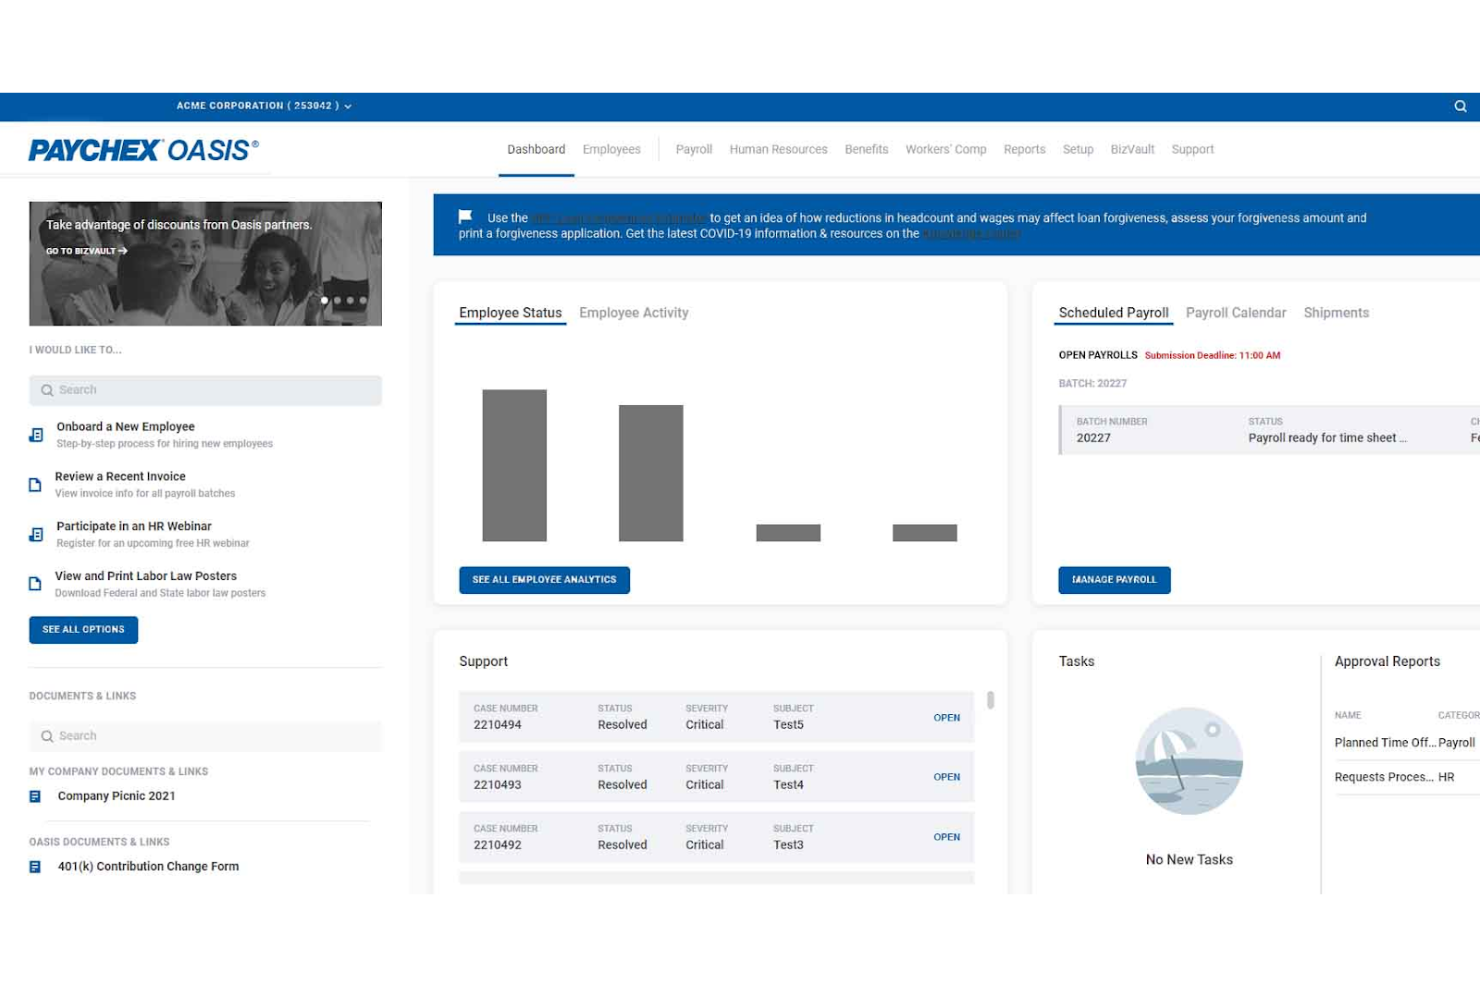Image resolution: width=1480 pixels, height=987 pixels.
Task: Click the Company Picnic 2021 document icon
Action: point(35,797)
